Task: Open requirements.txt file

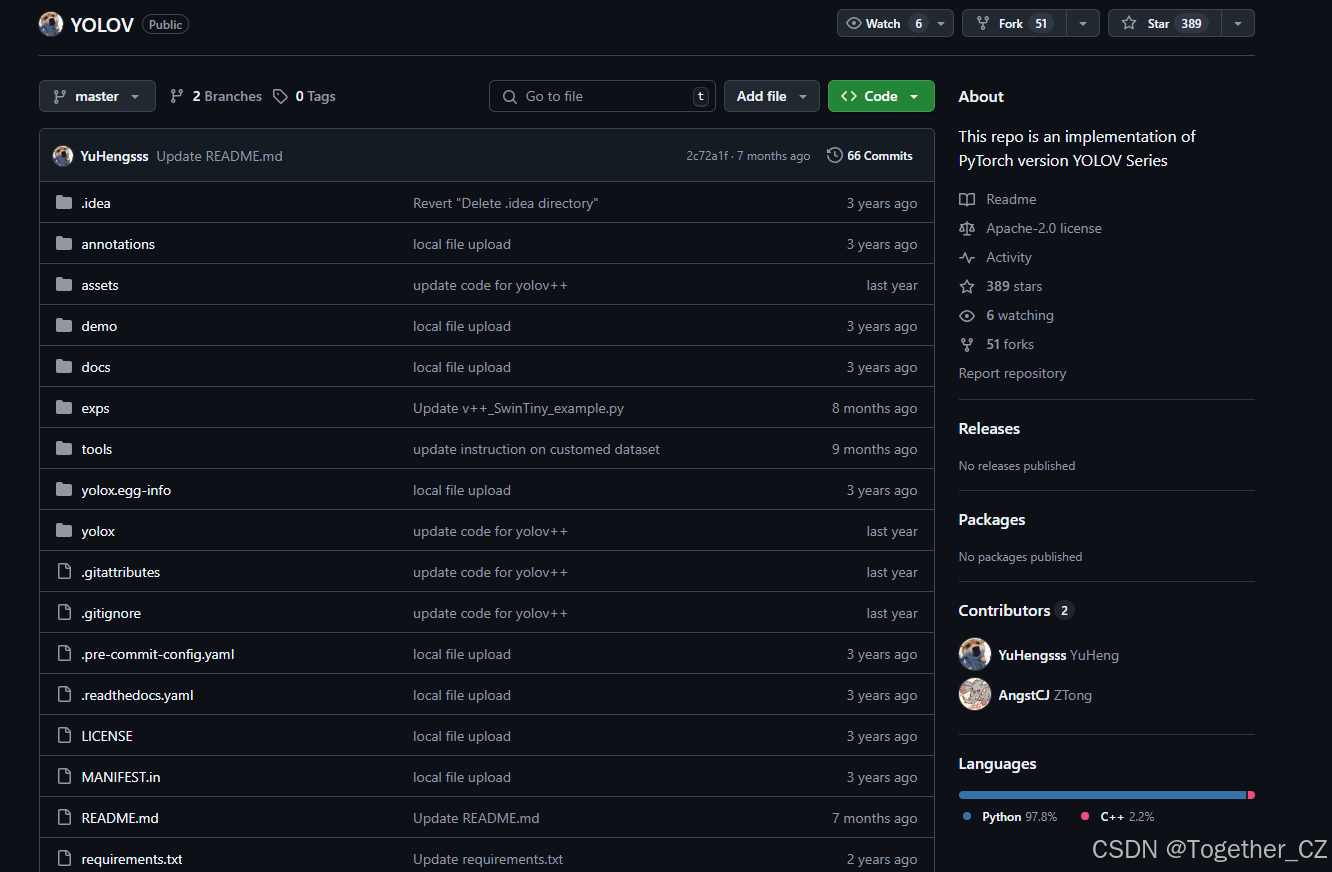Action: 132,859
